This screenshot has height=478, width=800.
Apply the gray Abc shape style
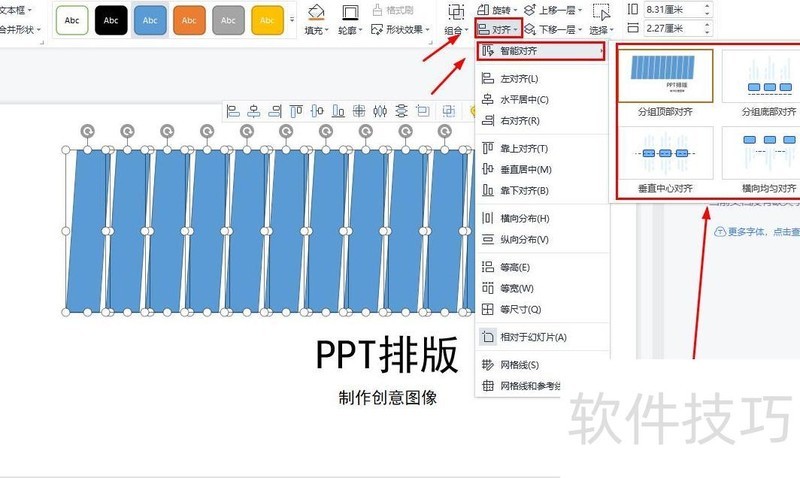coord(228,20)
